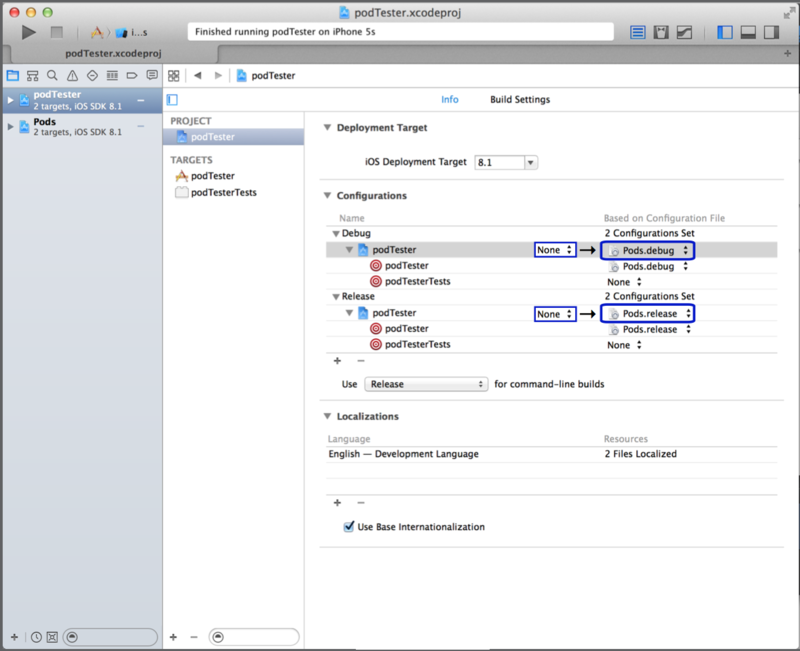Image resolution: width=800 pixels, height=651 pixels.
Task: Show recent files filter clock icon
Action: [x=36, y=637]
